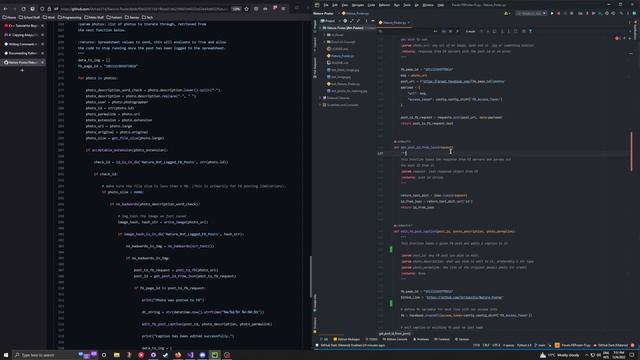Open the PyCharm Edit menu
Viewport: 640px width, 360px height.
pos(335,5)
